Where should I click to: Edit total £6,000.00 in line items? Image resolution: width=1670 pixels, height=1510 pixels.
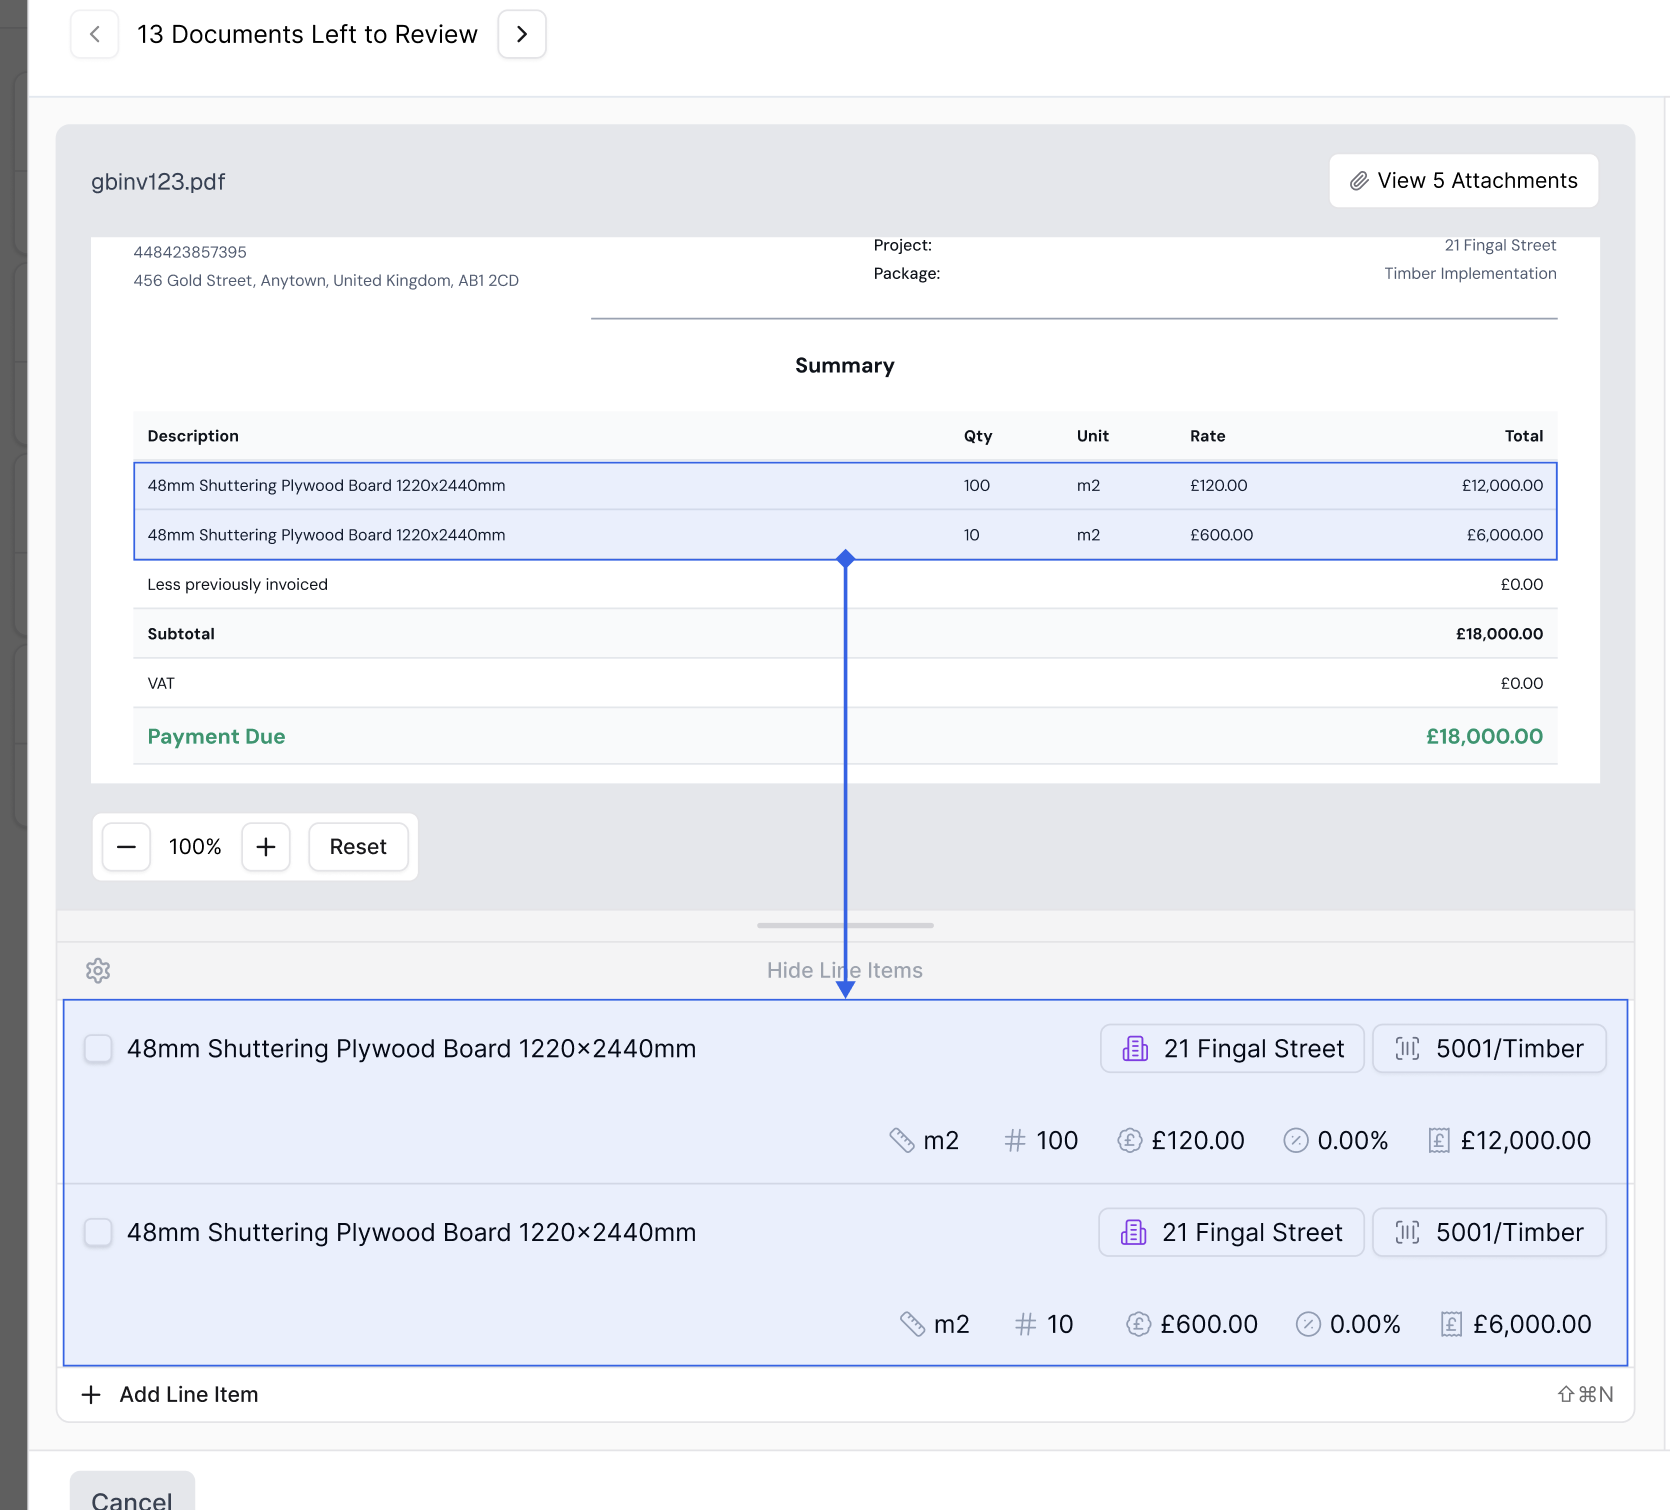1532,1325
